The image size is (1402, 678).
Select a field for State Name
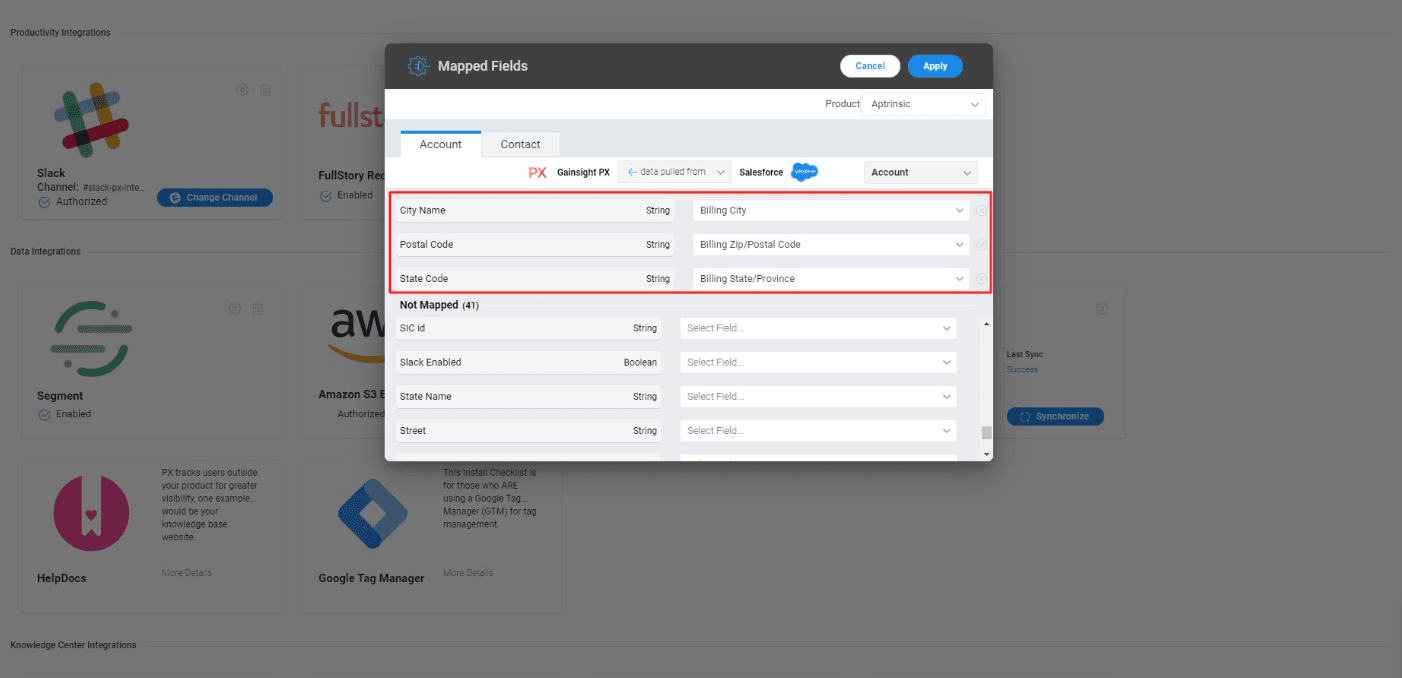tap(818, 397)
